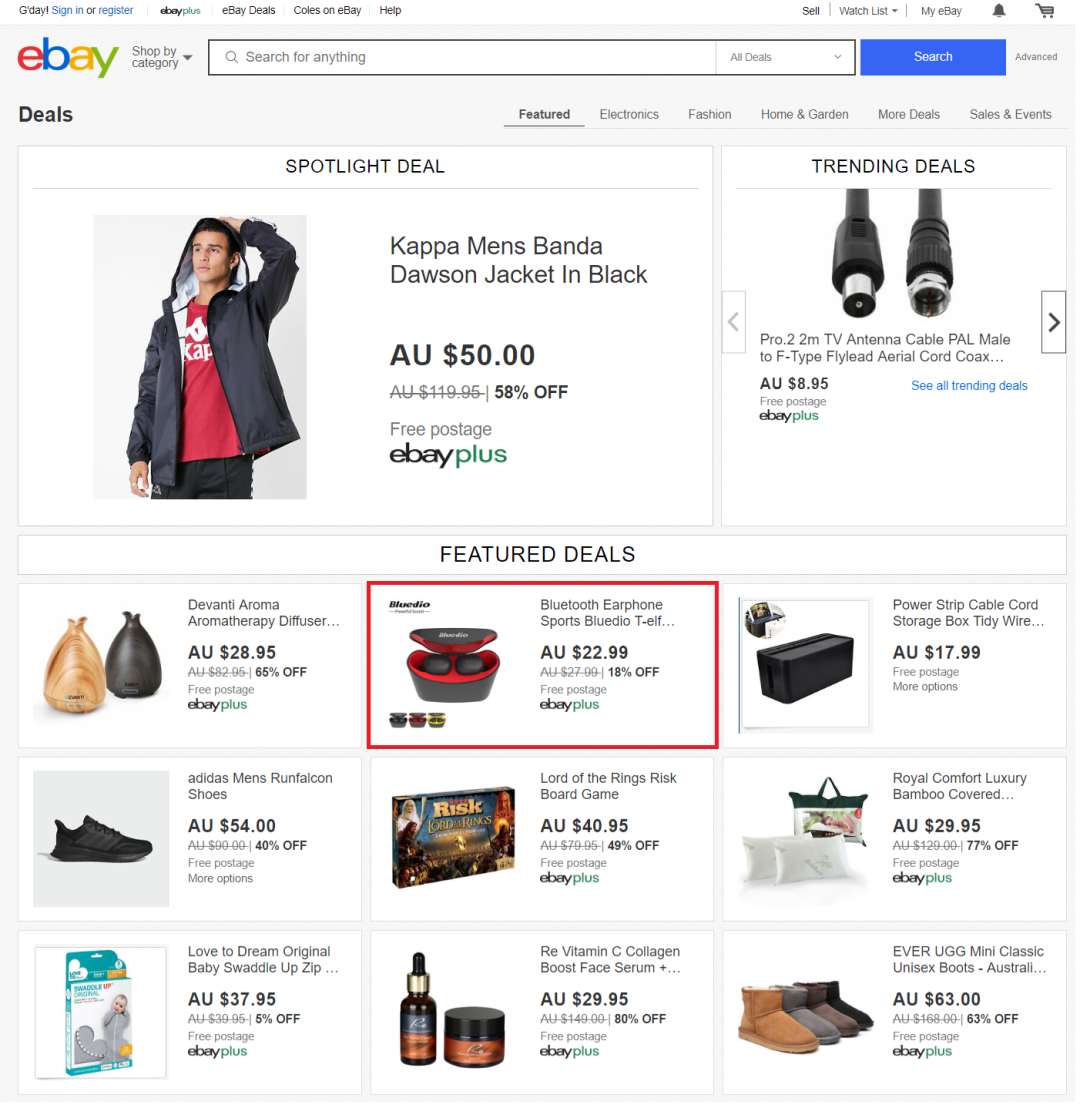Open the See all trending deals link
This screenshot has width=1080, height=1105.
(x=969, y=385)
